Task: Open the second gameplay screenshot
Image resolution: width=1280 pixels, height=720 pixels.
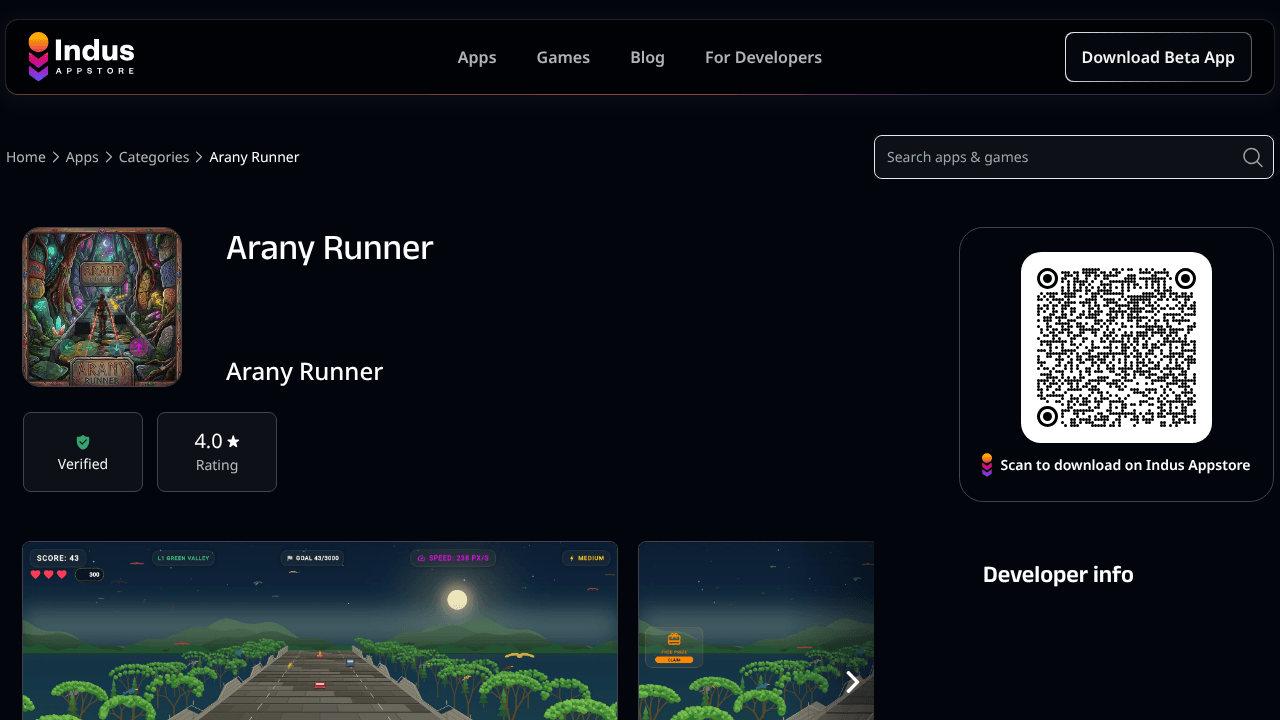Action: point(756,630)
